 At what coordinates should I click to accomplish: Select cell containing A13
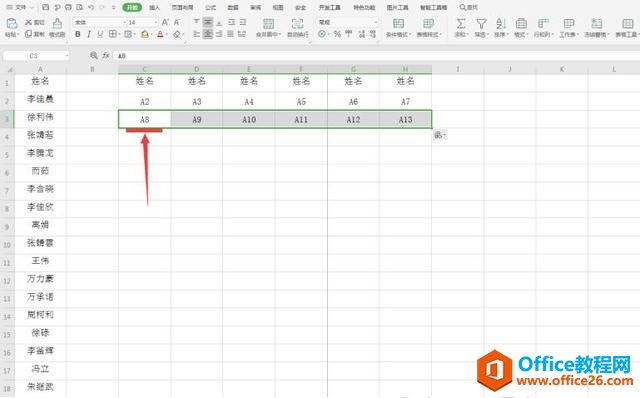[x=405, y=119]
